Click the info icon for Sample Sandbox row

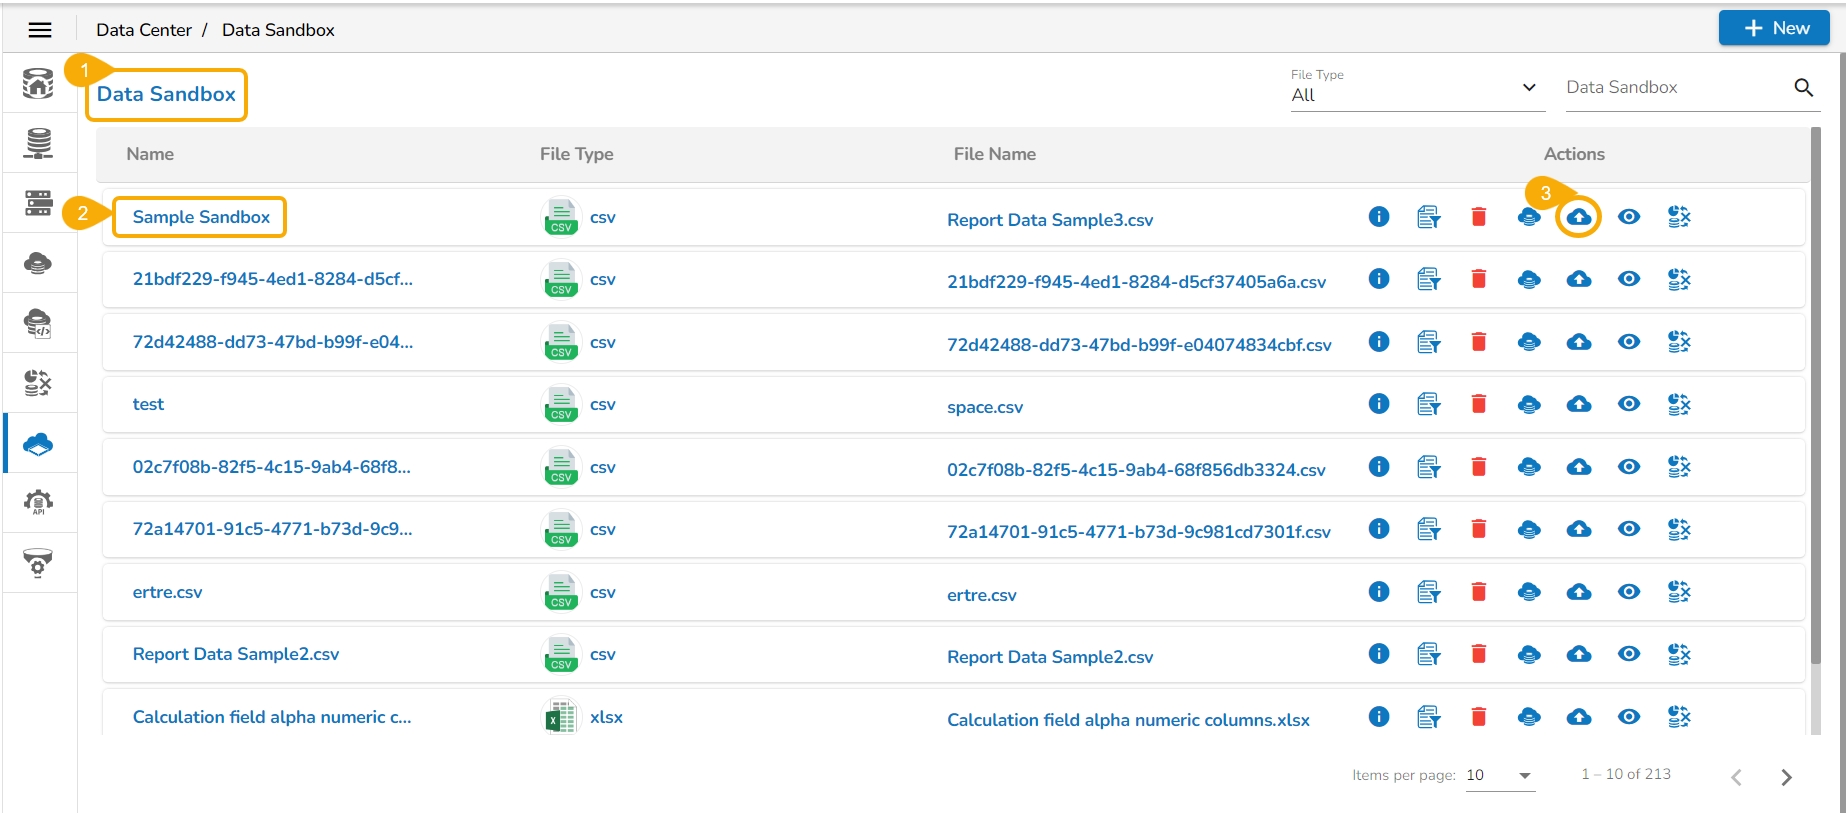pos(1378,217)
